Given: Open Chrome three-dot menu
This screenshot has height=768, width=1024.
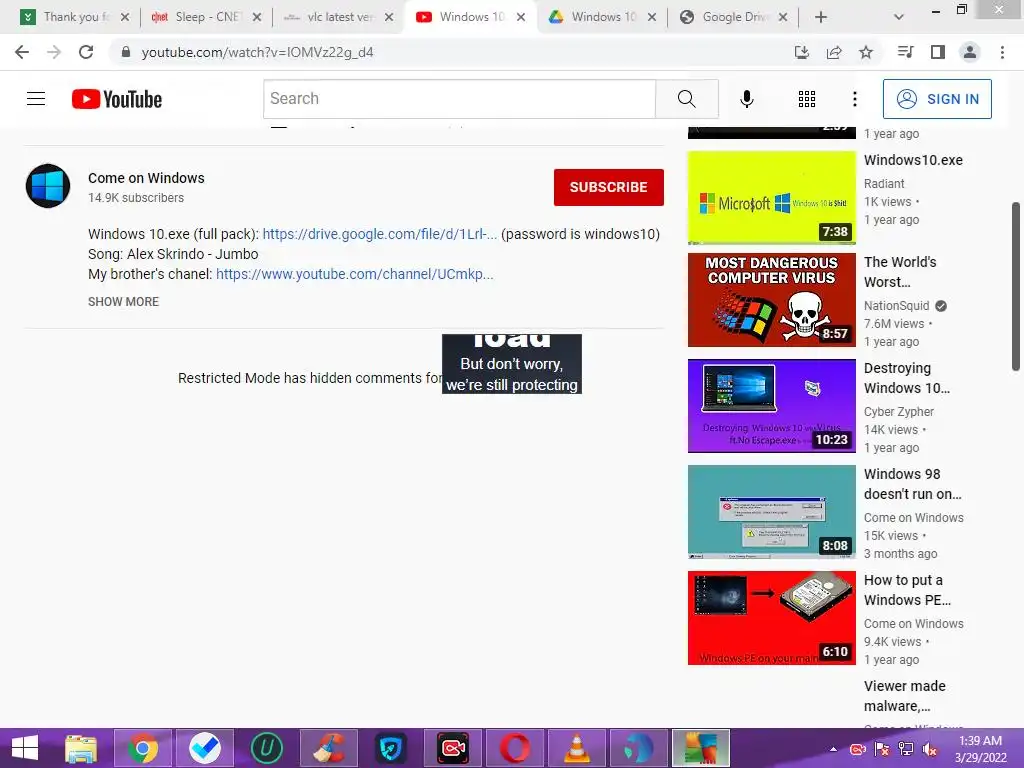Looking at the screenshot, I should point(1002,52).
